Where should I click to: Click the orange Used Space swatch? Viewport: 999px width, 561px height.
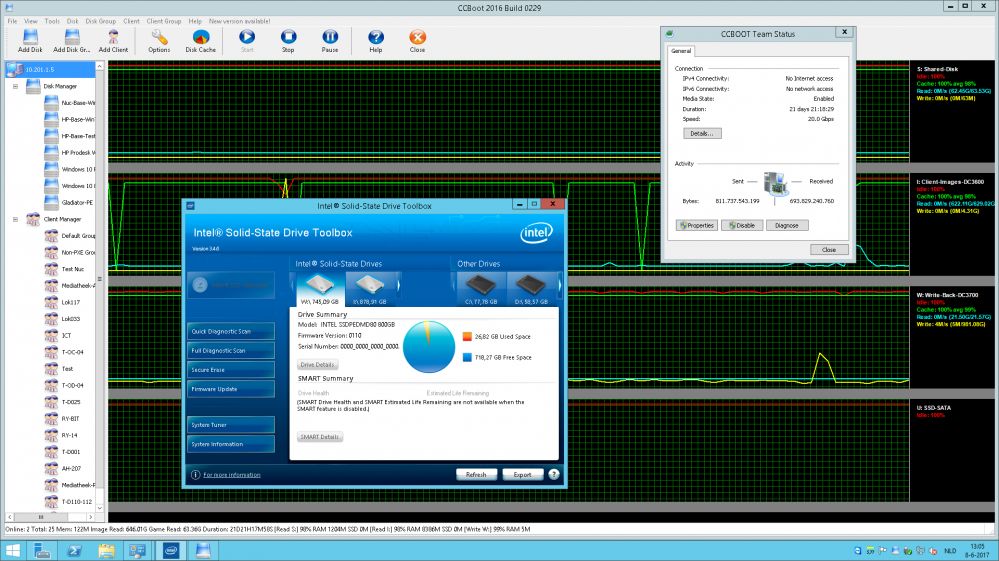pos(467,336)
